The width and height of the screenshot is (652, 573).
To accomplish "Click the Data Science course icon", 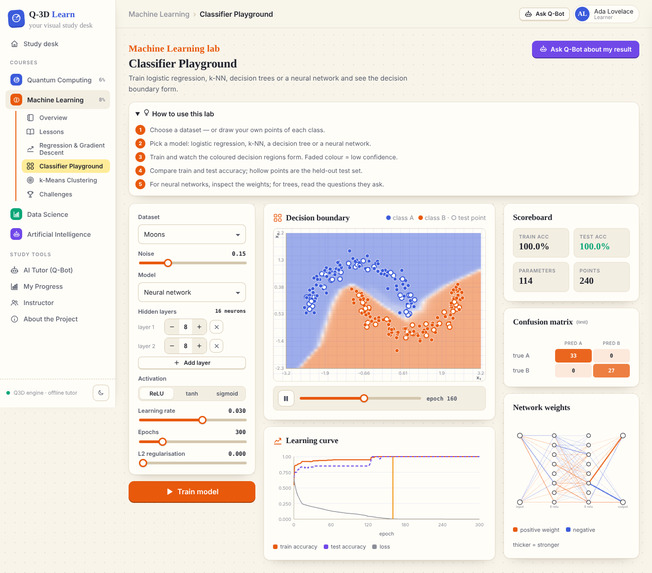I will point(16,214).
